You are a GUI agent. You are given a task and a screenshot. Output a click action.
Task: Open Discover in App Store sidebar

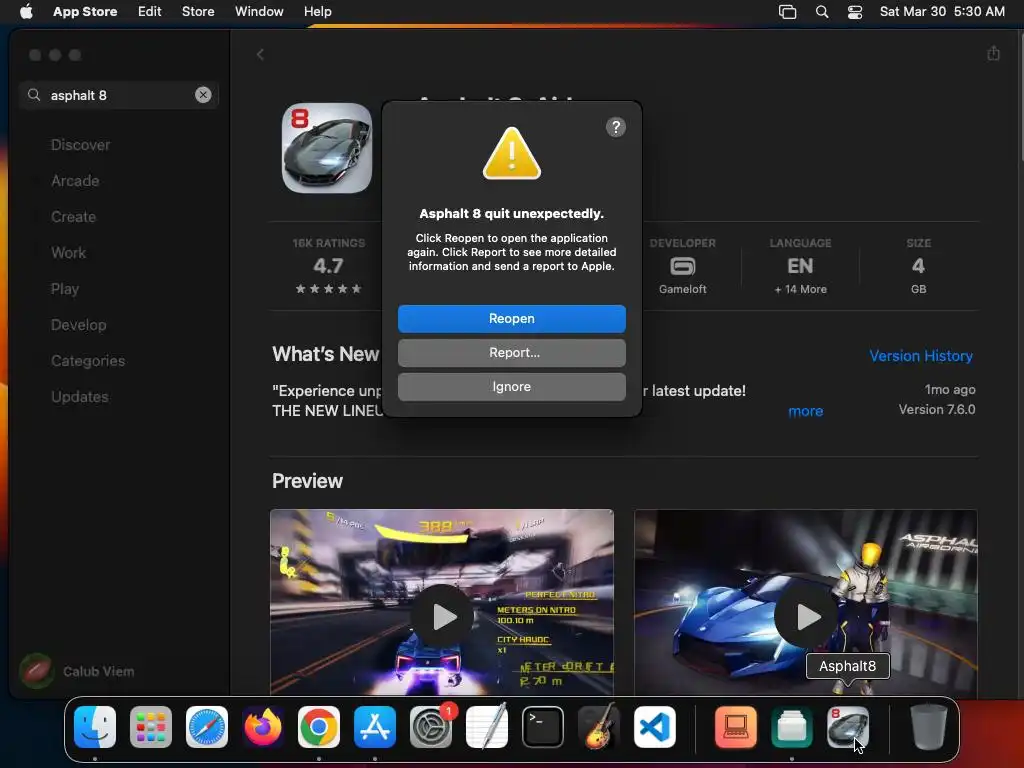pos(80,144)
